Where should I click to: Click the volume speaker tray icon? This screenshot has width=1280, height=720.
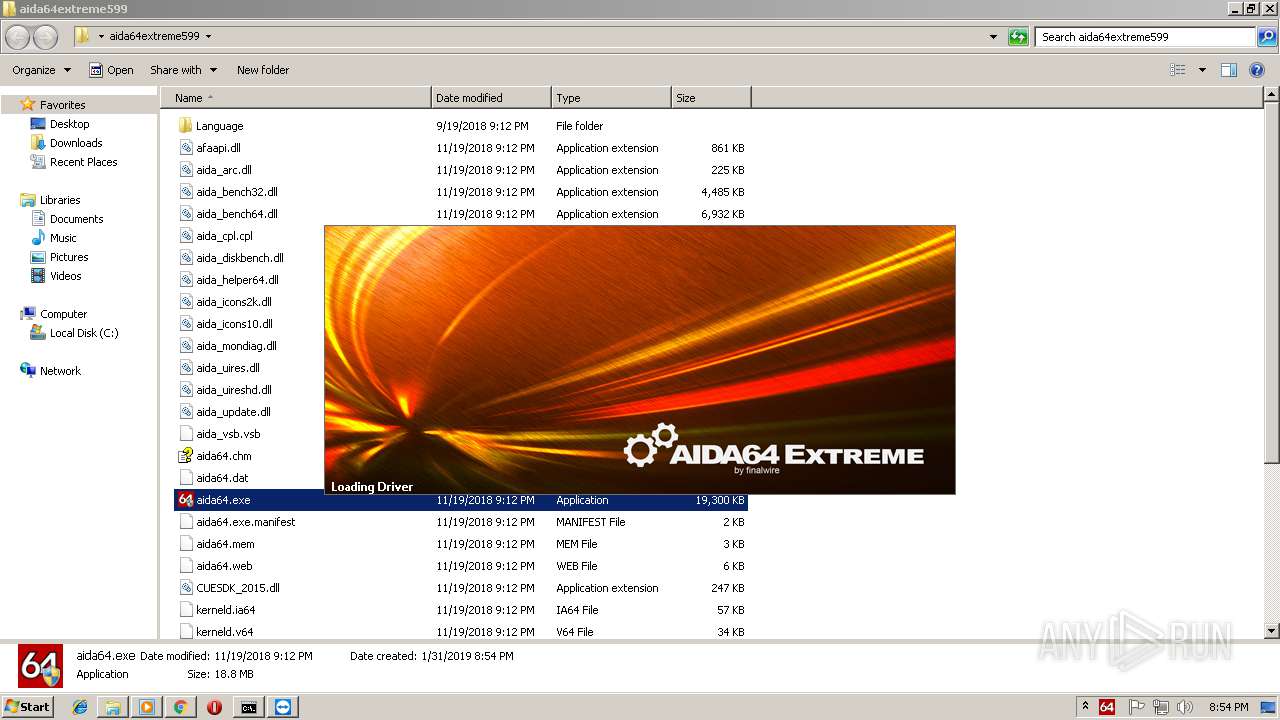tap(1185, 707)
